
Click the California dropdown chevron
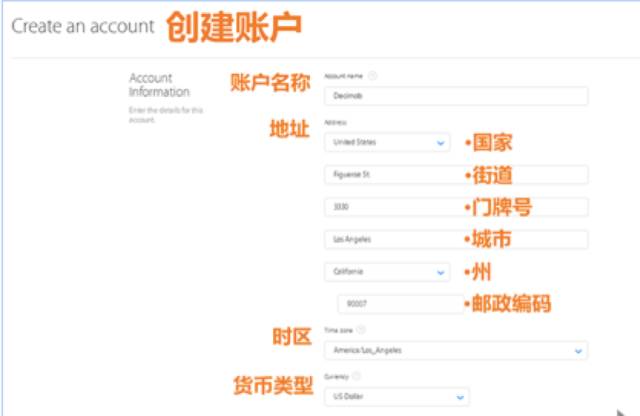(x=441, y=272)
